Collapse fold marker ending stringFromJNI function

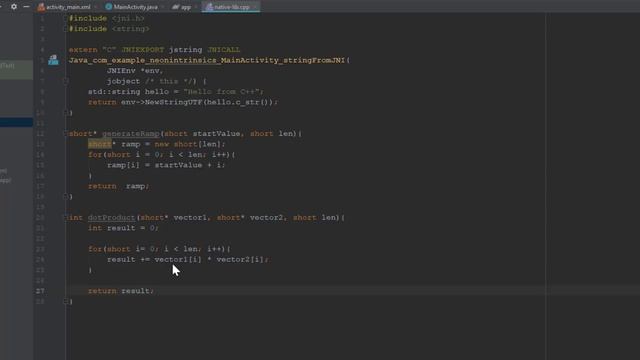(65, 113)
